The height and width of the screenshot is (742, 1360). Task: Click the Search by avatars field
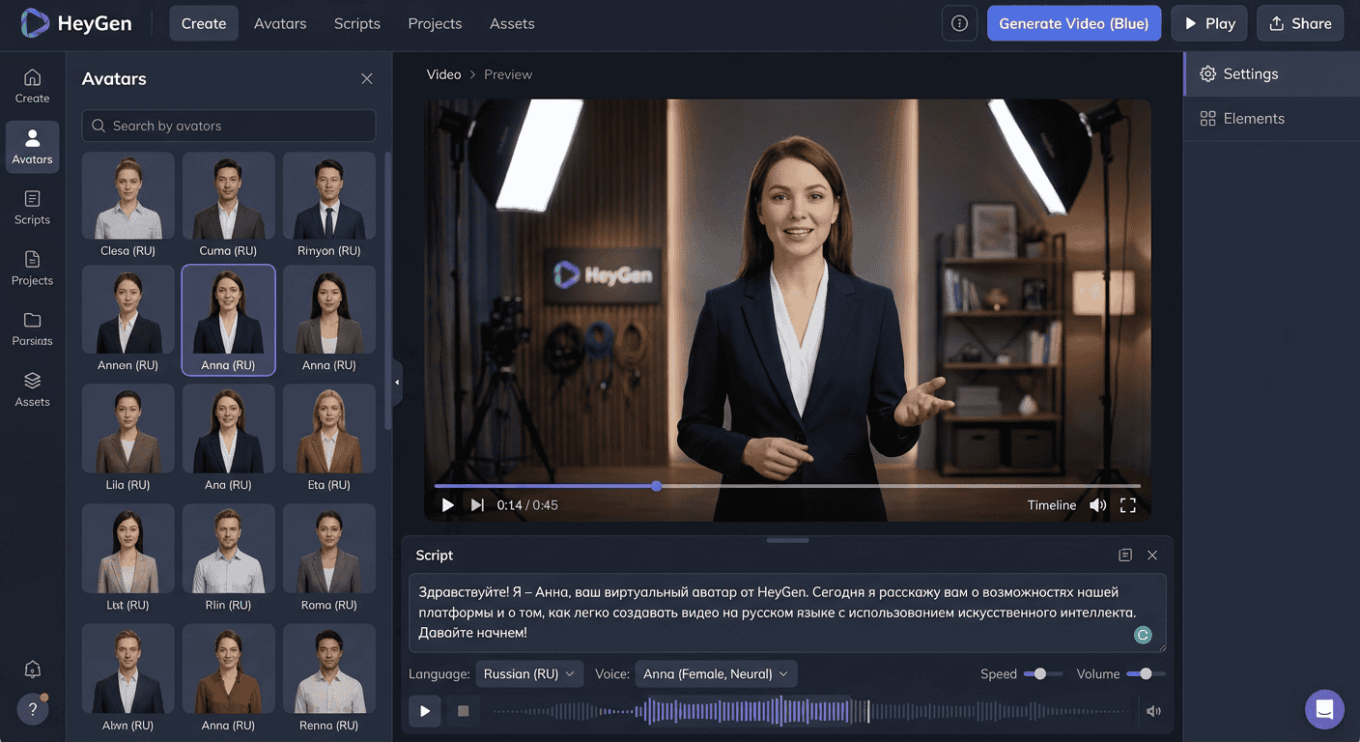coord(229,126)
